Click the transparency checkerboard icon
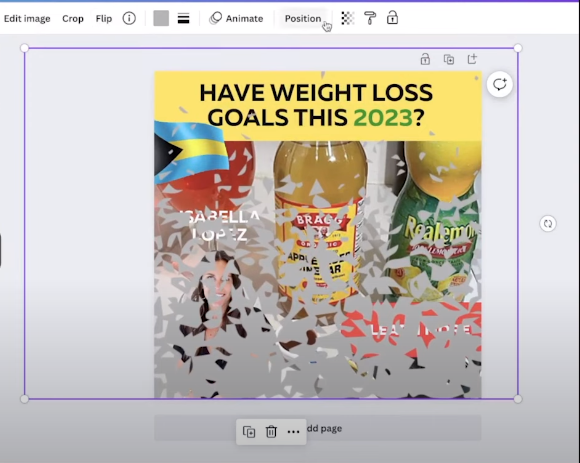The height and width of the screenshot is (463, 580). click(348, 18)
